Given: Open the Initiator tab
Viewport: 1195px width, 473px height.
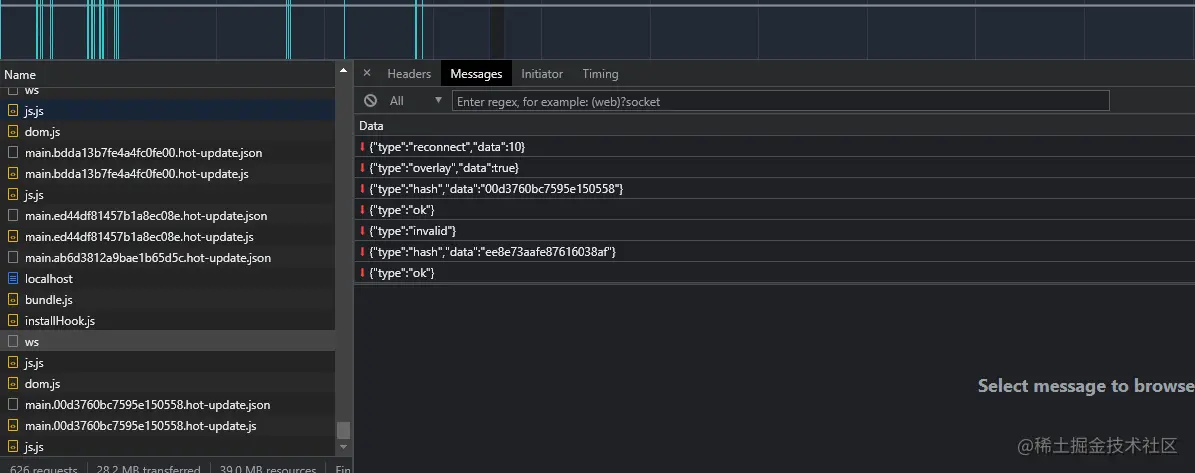Looking at the screenshot, I should pos(542,74).
